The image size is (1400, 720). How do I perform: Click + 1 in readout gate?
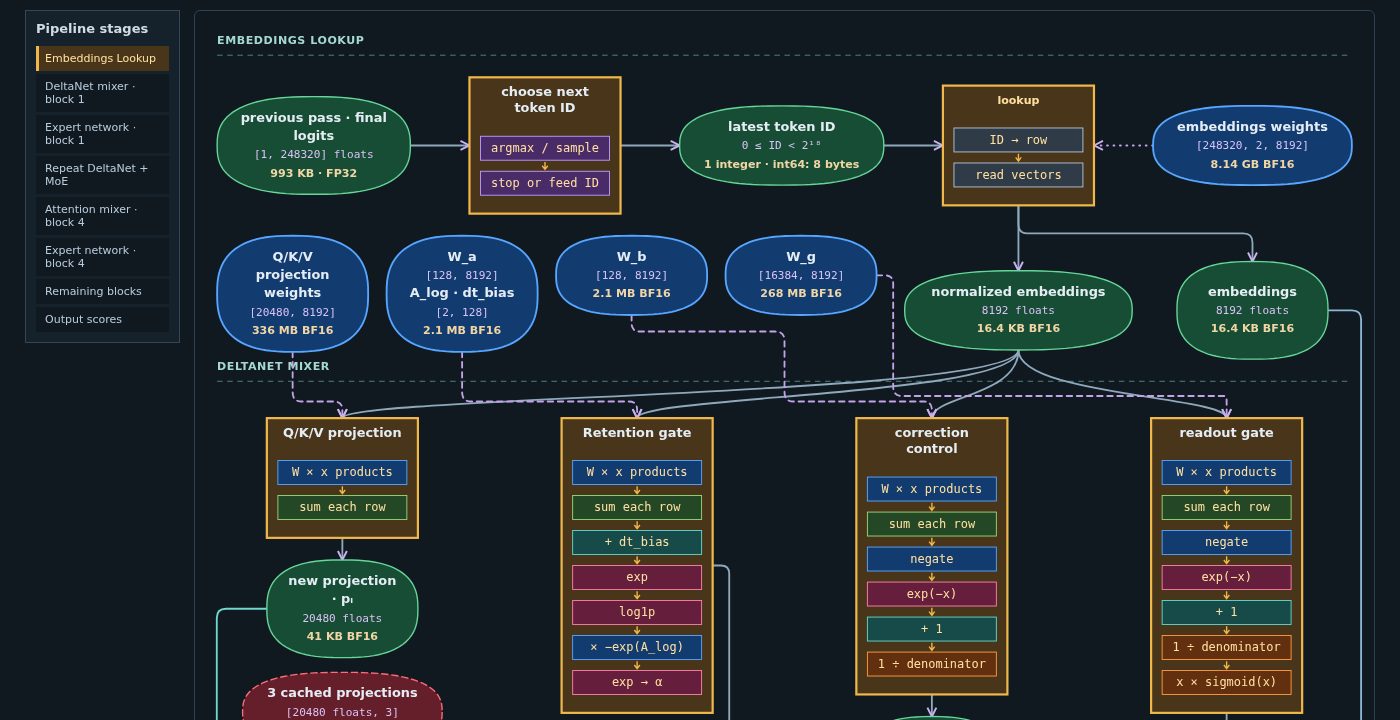tap(1227, 612)
